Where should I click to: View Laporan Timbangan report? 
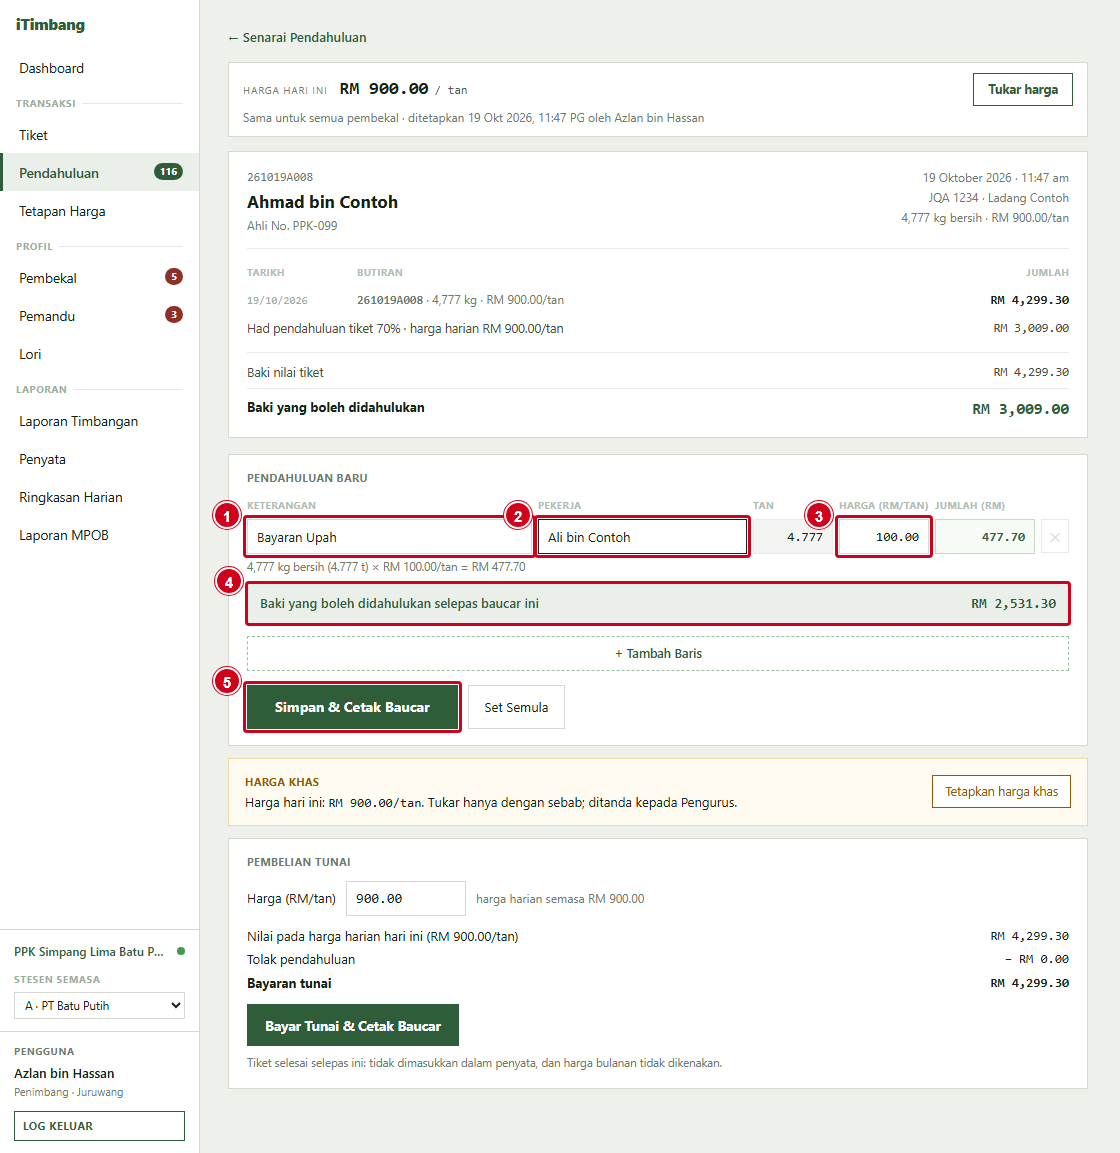click(x=79, y=421)
